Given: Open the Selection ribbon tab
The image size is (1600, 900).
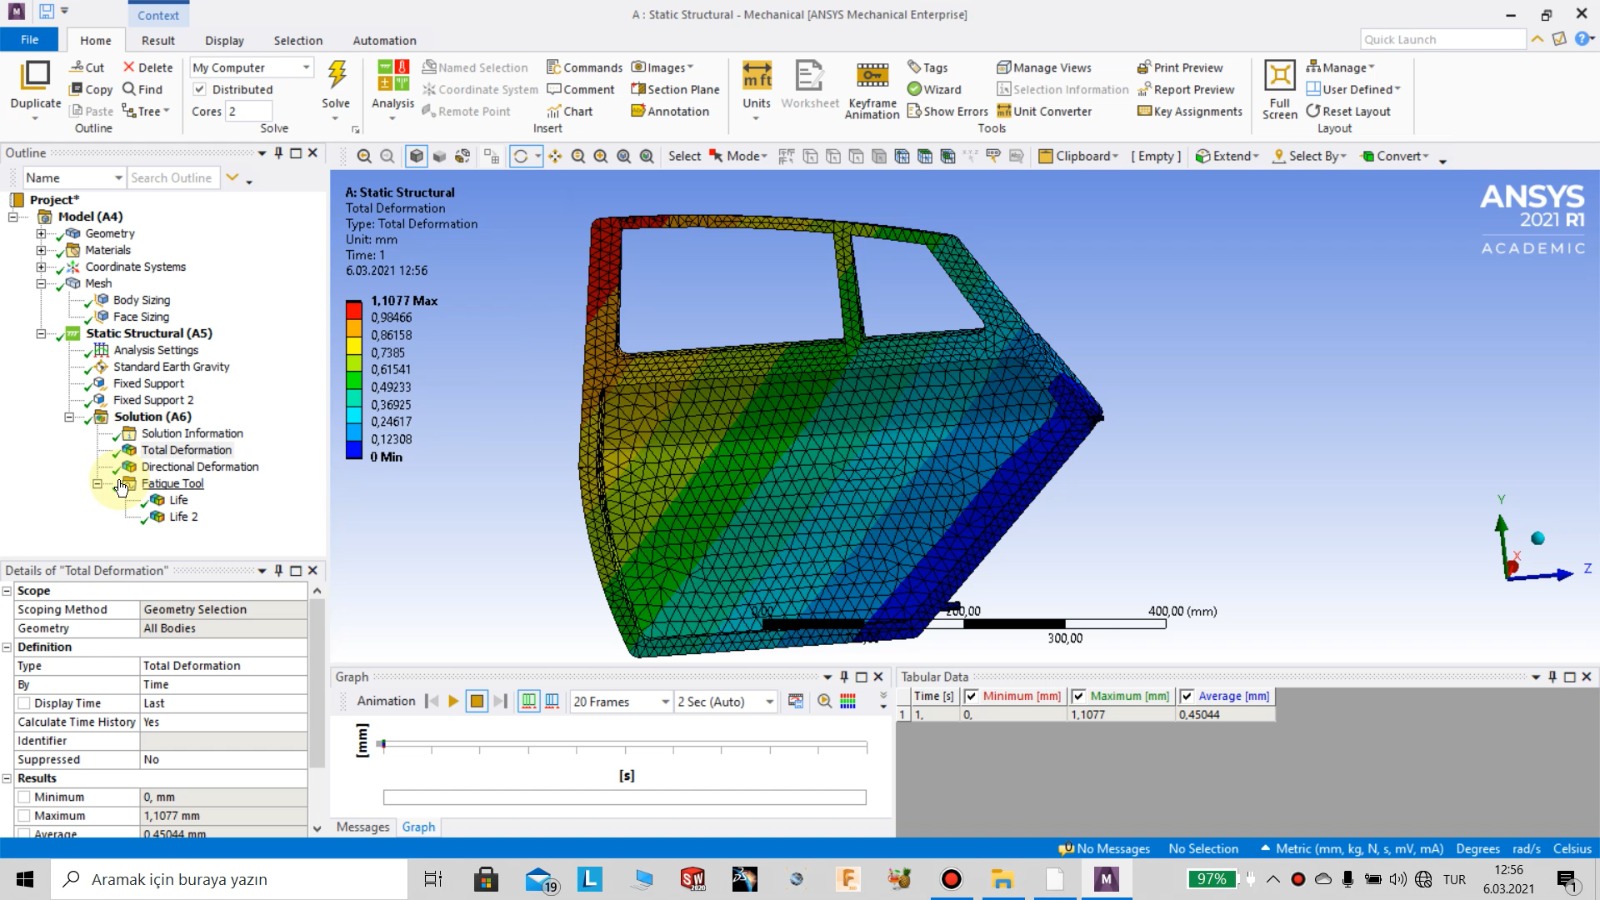Looking at the screenshot, I should [x=298, y=40].
